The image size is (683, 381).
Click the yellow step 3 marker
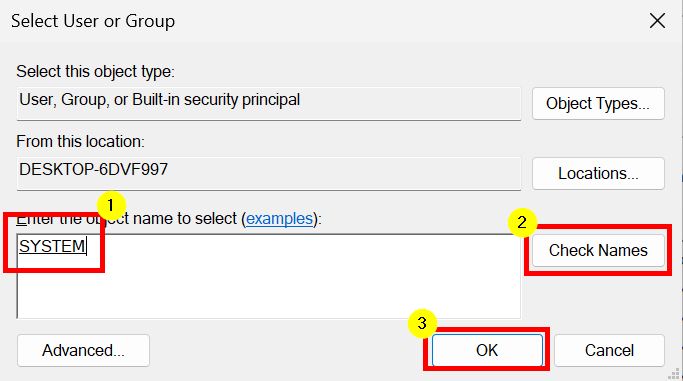click(x=422, y=324)
